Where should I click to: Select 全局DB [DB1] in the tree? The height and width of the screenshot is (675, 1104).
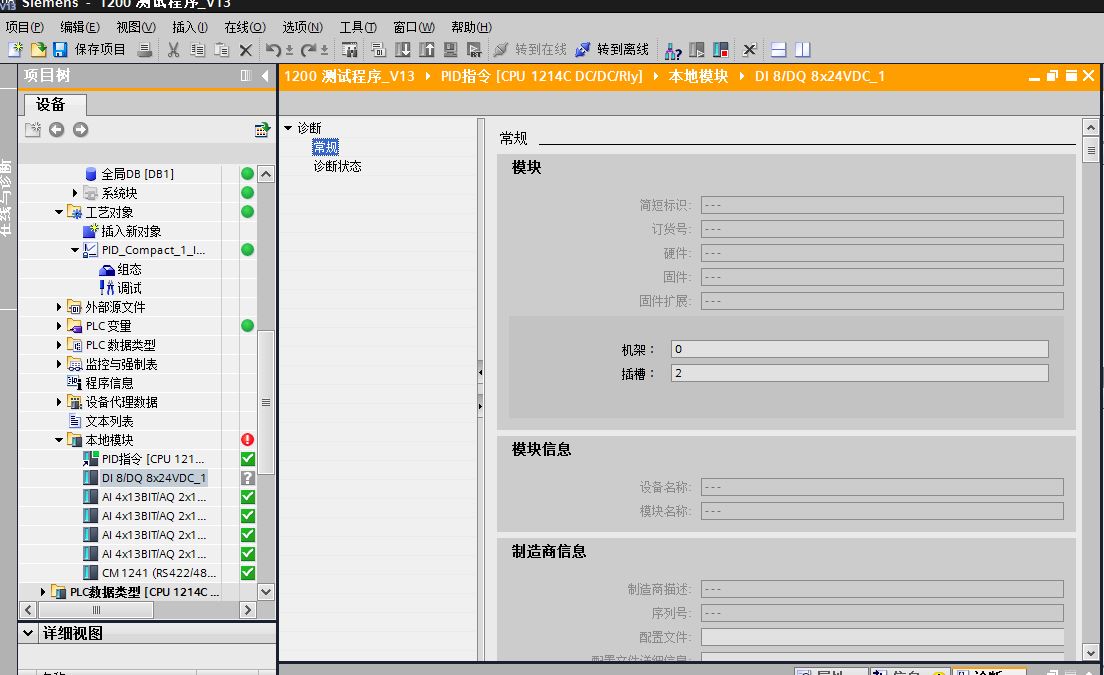137,174
